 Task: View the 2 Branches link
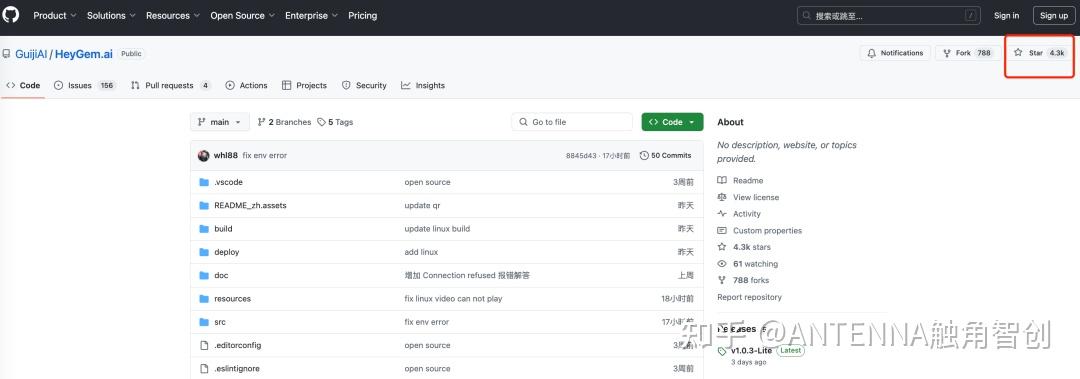point(284,122)
